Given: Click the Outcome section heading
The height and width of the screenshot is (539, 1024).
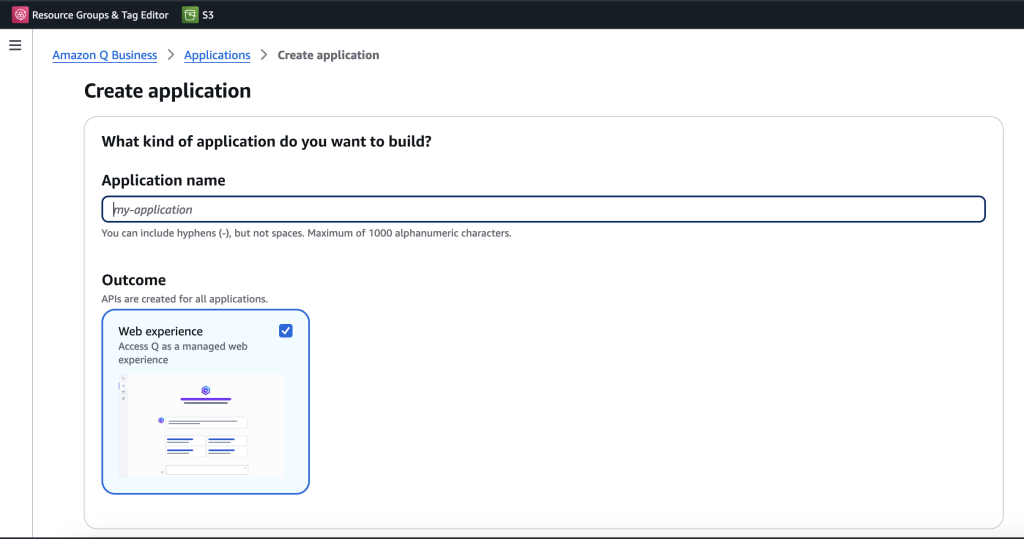Looking at the screenshot, I should pos(133,280).
